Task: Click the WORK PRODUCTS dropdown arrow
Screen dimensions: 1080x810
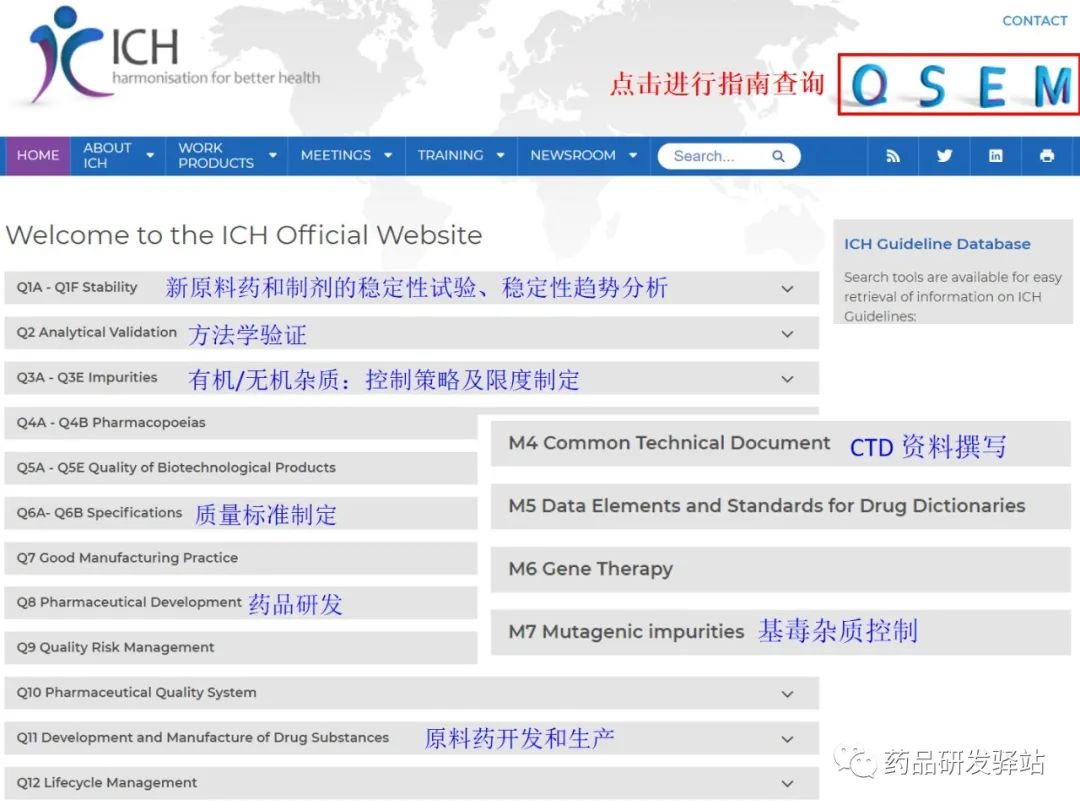Action: [273, 156]
